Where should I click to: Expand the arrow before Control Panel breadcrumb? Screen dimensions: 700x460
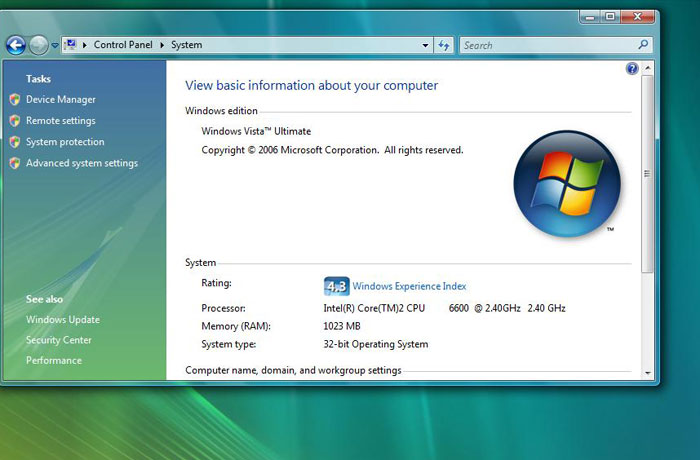85,45
